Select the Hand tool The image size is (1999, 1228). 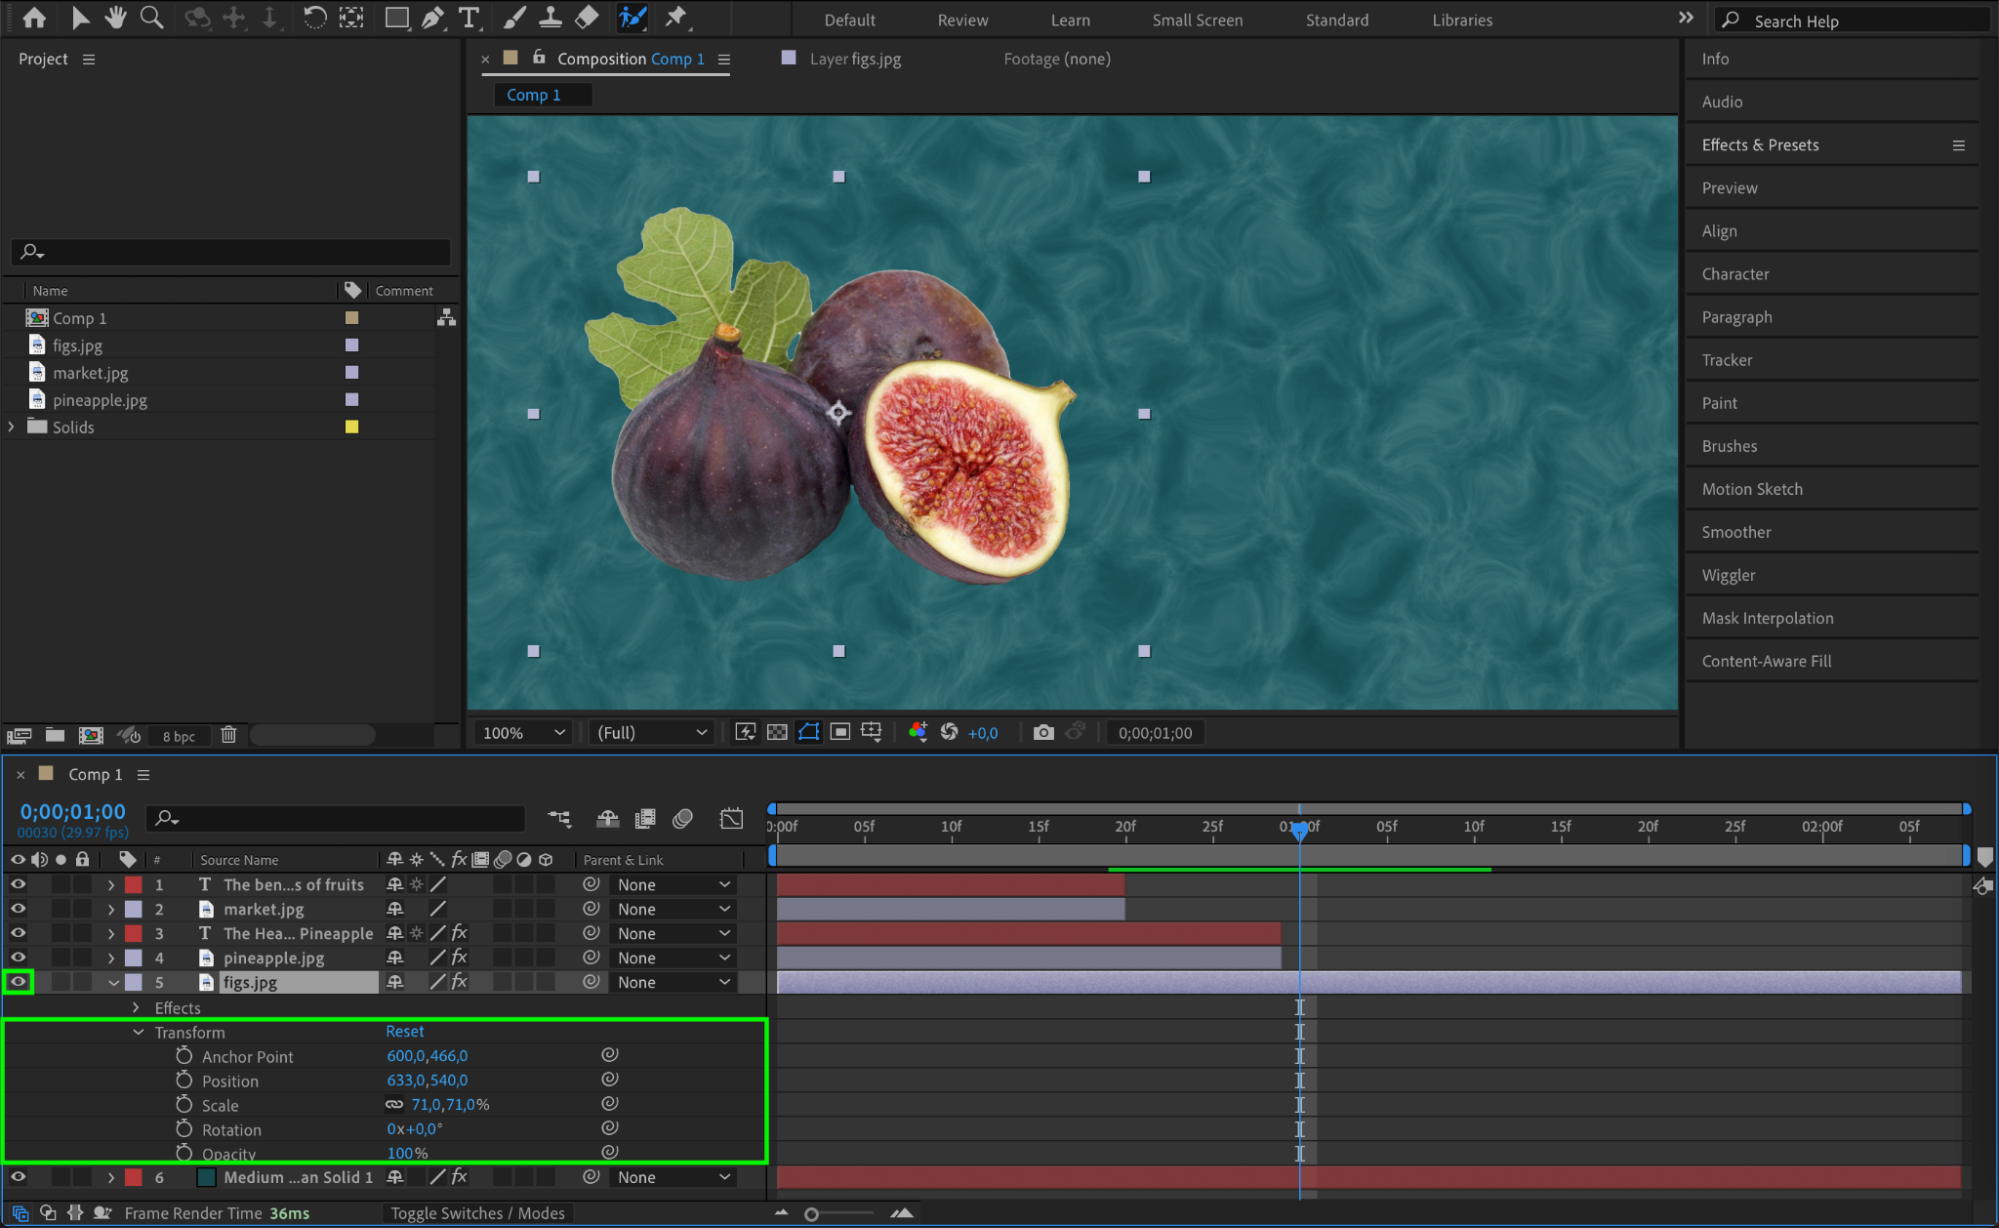click(115, 18)
